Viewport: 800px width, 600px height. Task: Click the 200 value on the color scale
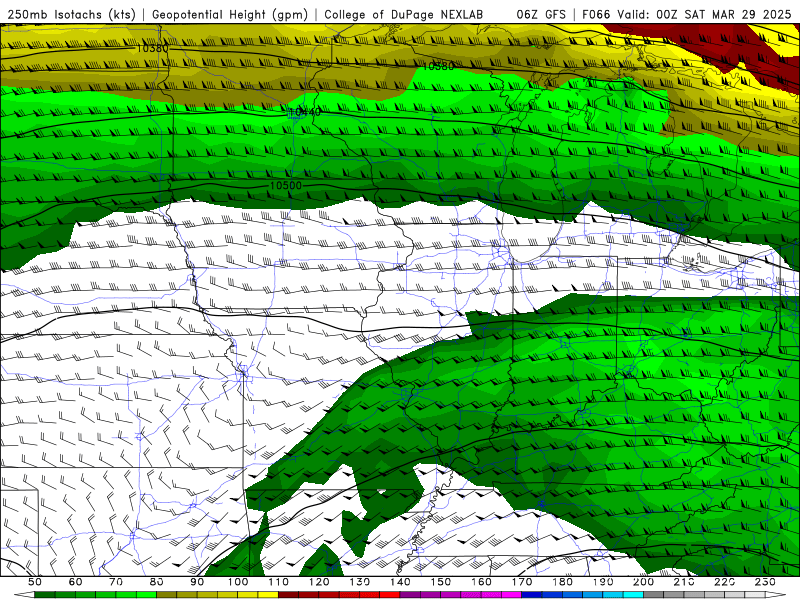point(643,582)
